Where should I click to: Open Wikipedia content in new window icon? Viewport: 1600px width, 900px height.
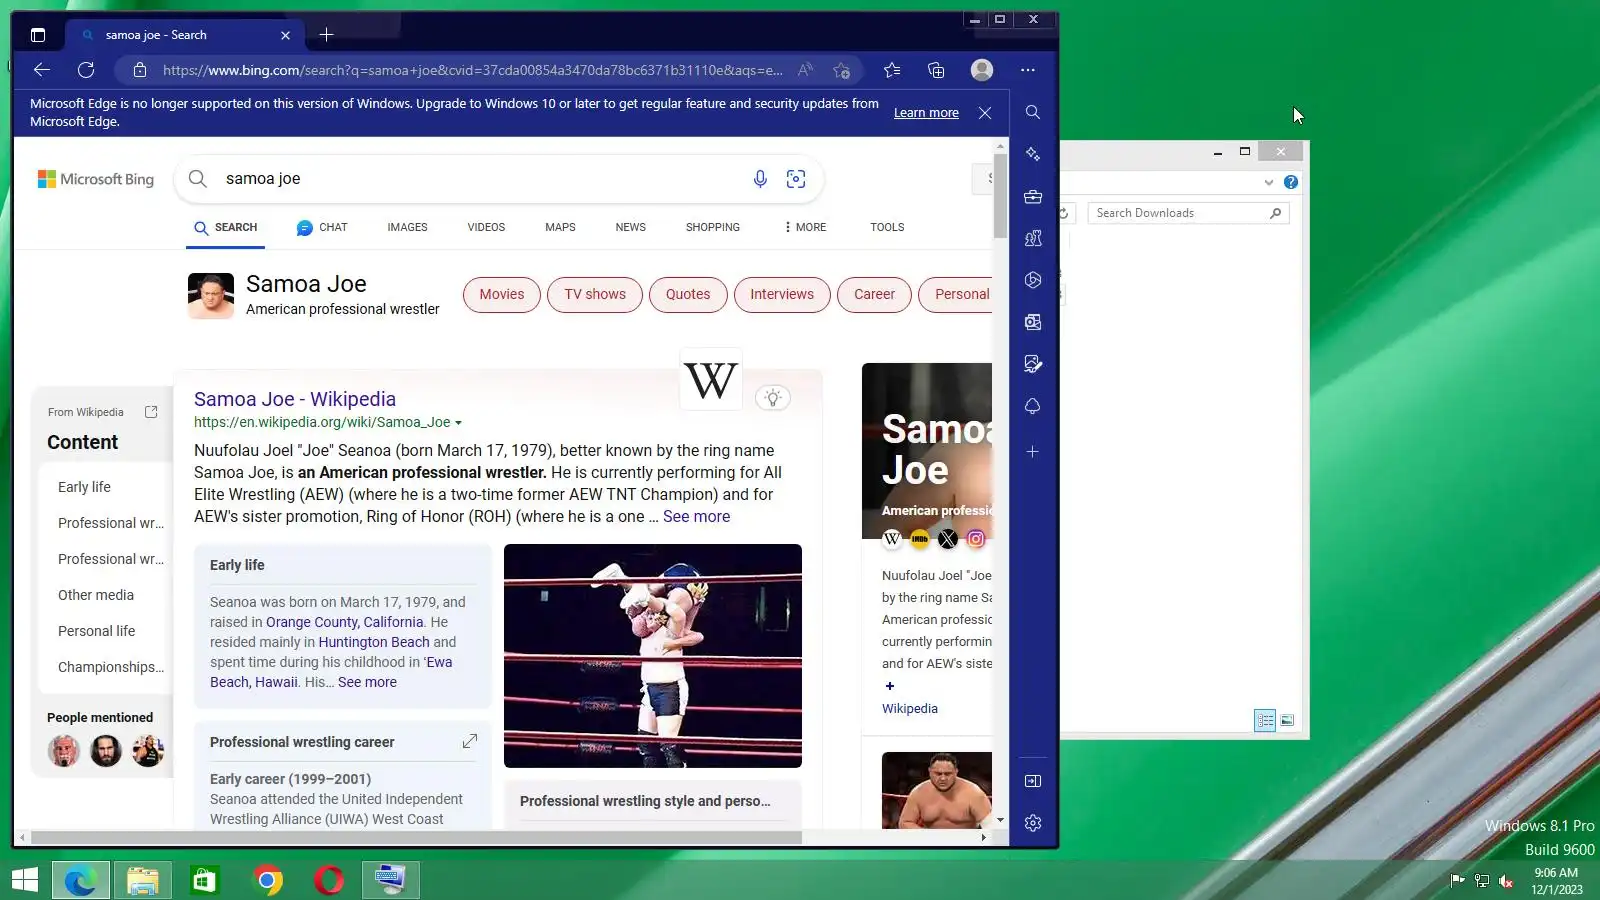151,412
